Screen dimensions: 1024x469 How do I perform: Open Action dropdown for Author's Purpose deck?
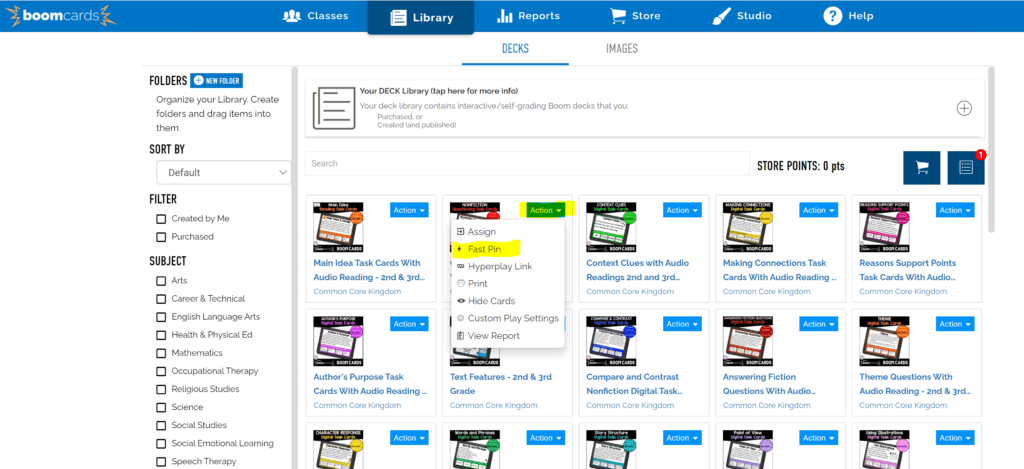coord(409,324)
